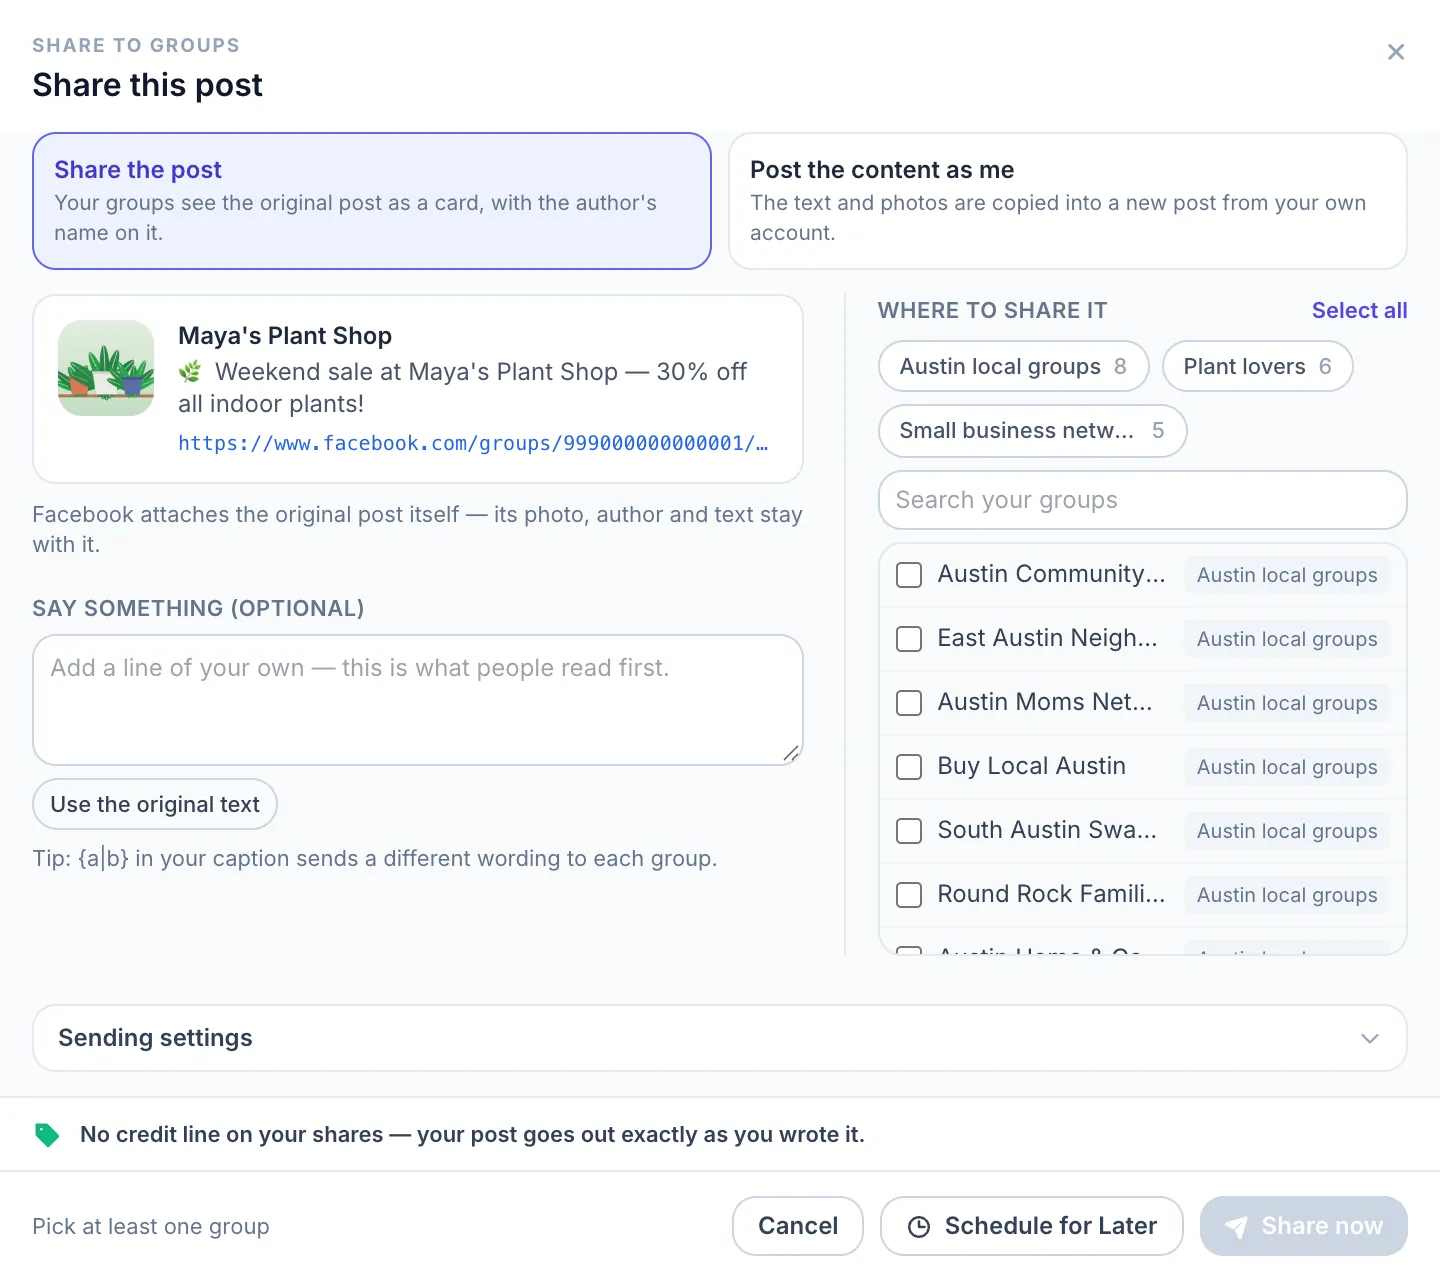Screen dimensions: 1440x1279
Task: Click the Austin local groups tag on South Austin row
Action: (1287, 831)
